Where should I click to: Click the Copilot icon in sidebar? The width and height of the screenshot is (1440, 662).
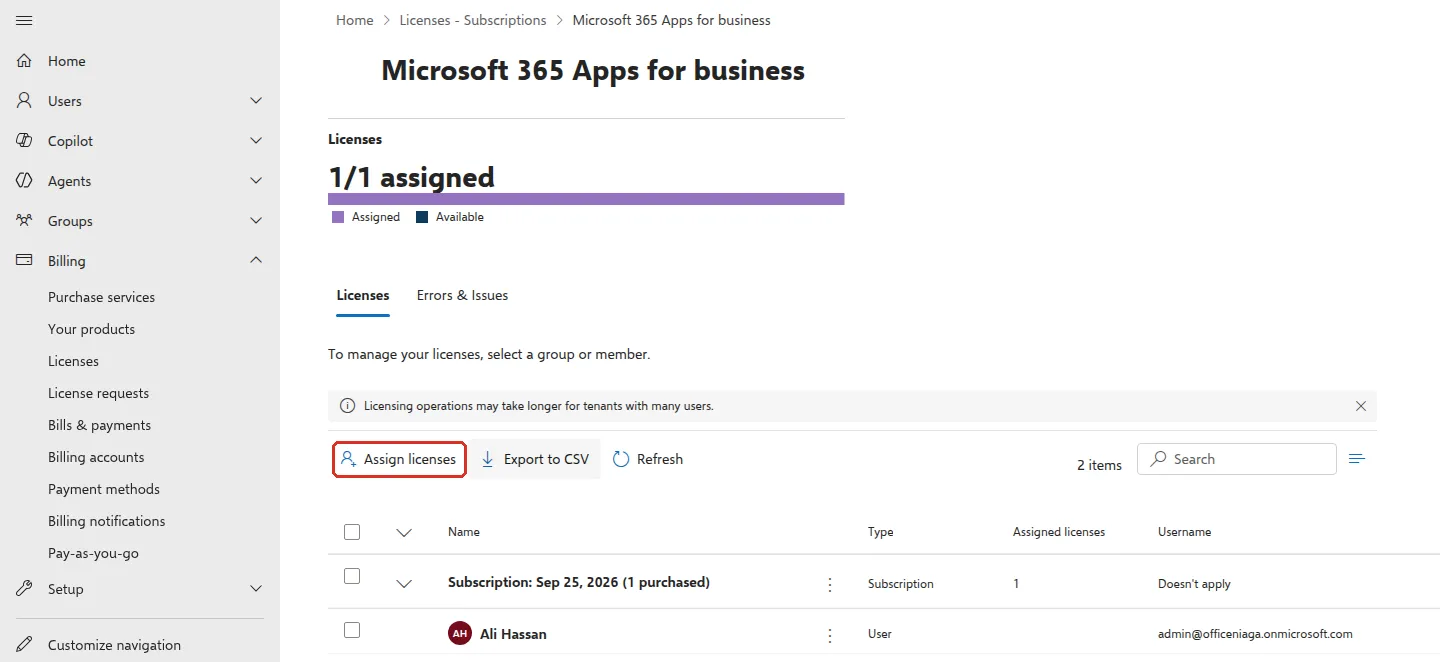click(25, 141)
